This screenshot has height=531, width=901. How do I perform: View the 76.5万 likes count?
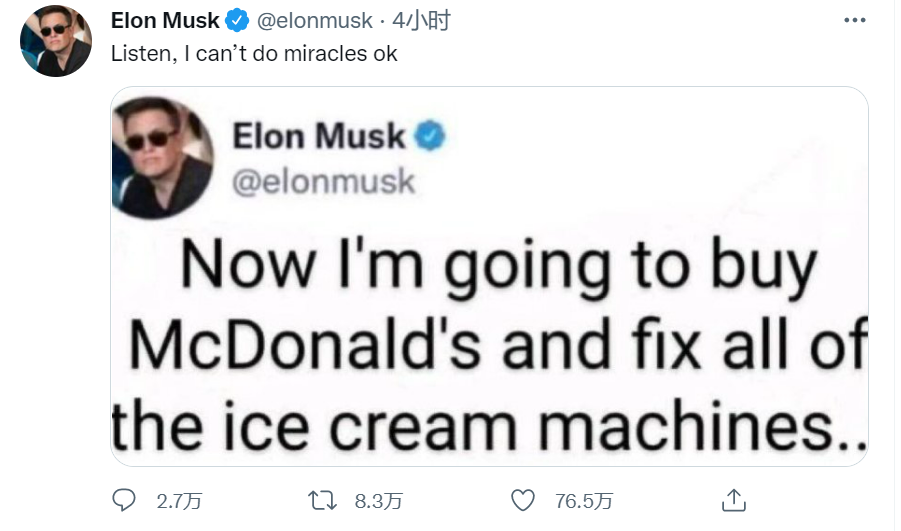(x=584, y=501)
